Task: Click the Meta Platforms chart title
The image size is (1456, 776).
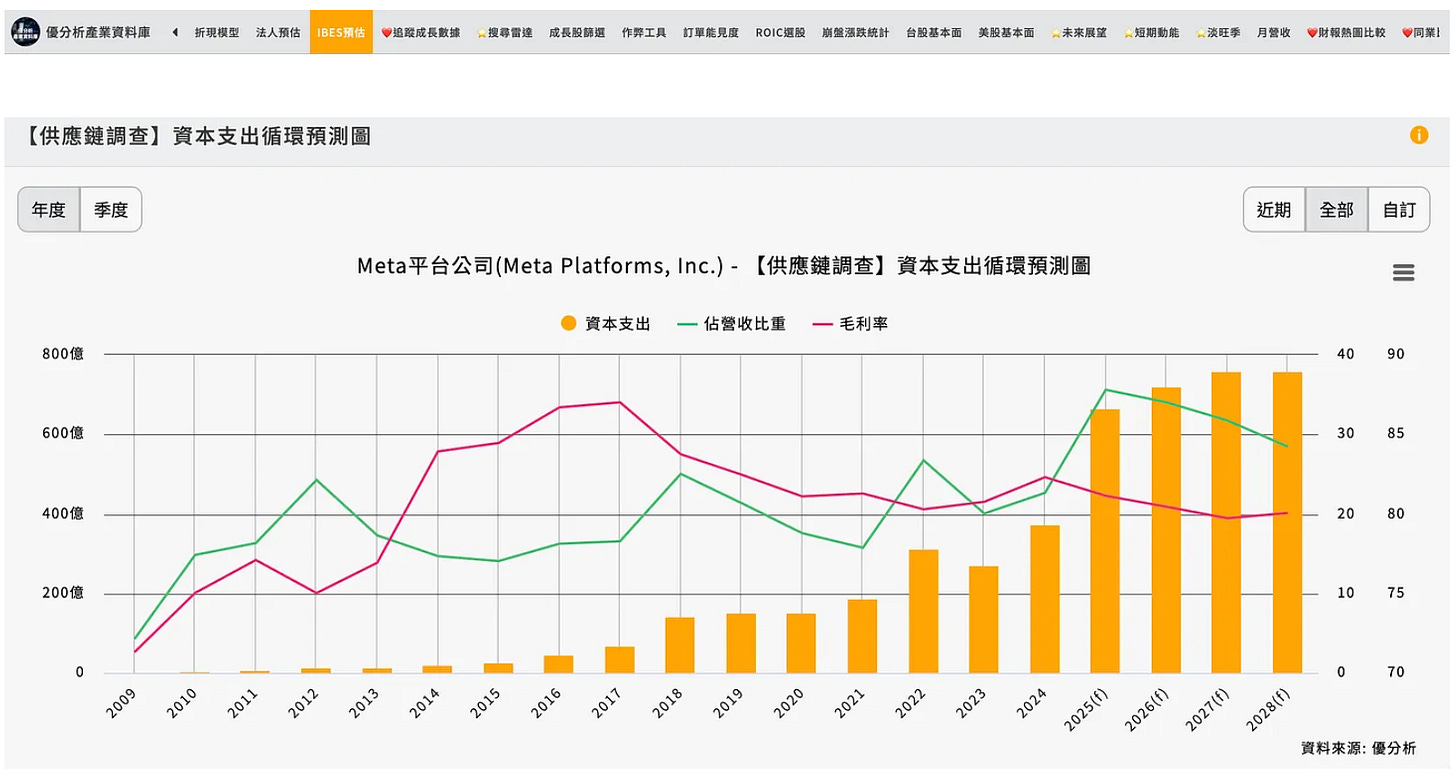Action: coord(723,266)
